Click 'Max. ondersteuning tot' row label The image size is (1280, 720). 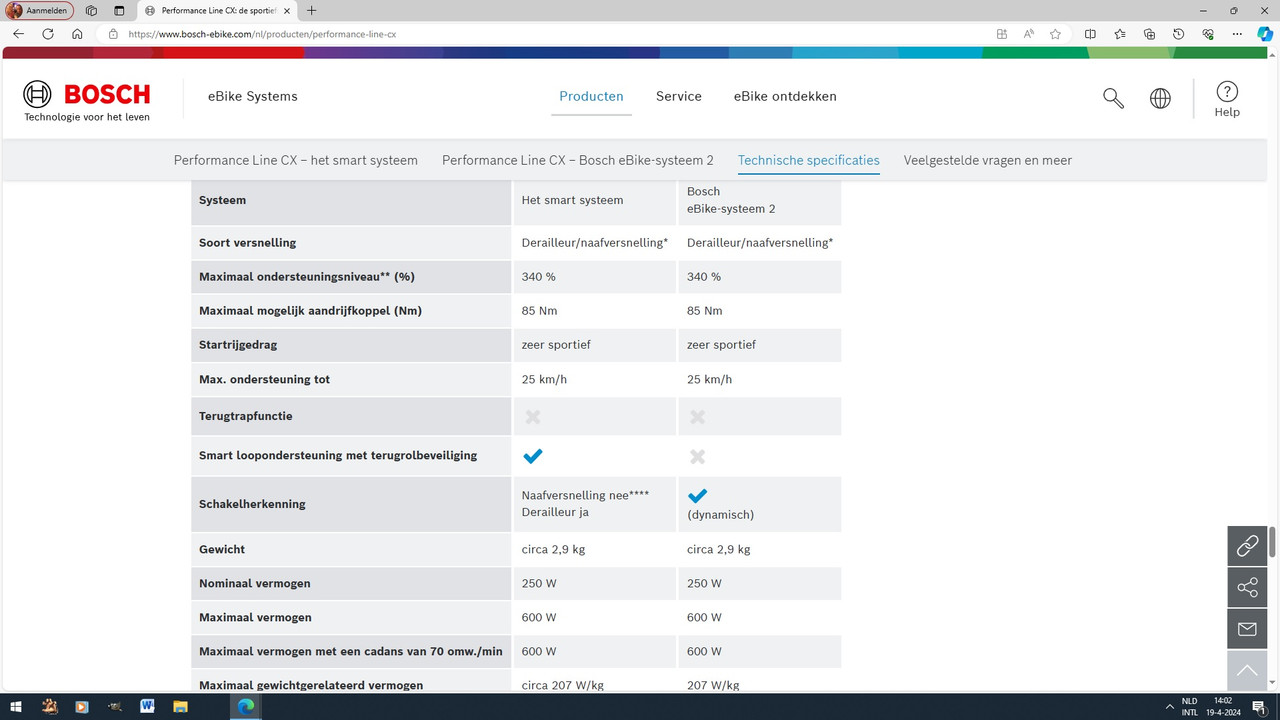[265, 380]
